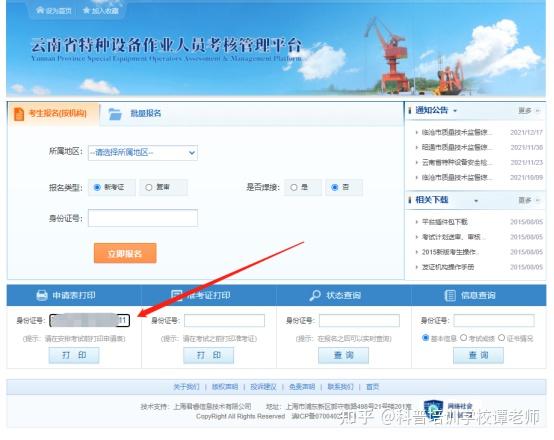Viewport: 554px width, 440px height.
Task: Click the home icon for 设为首页
Action: 40,10
